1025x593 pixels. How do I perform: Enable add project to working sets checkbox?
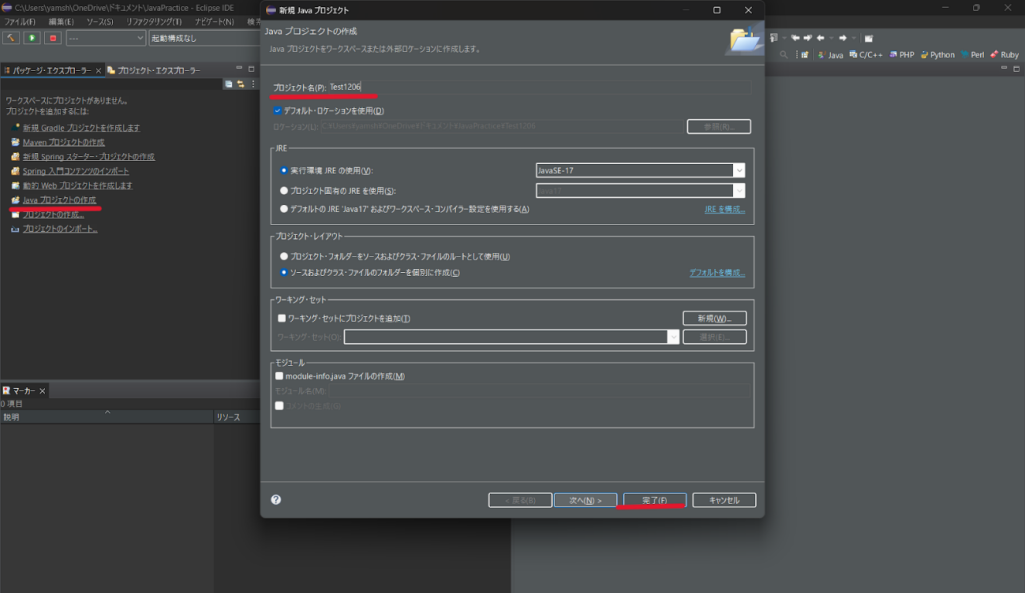coord(282,318)
